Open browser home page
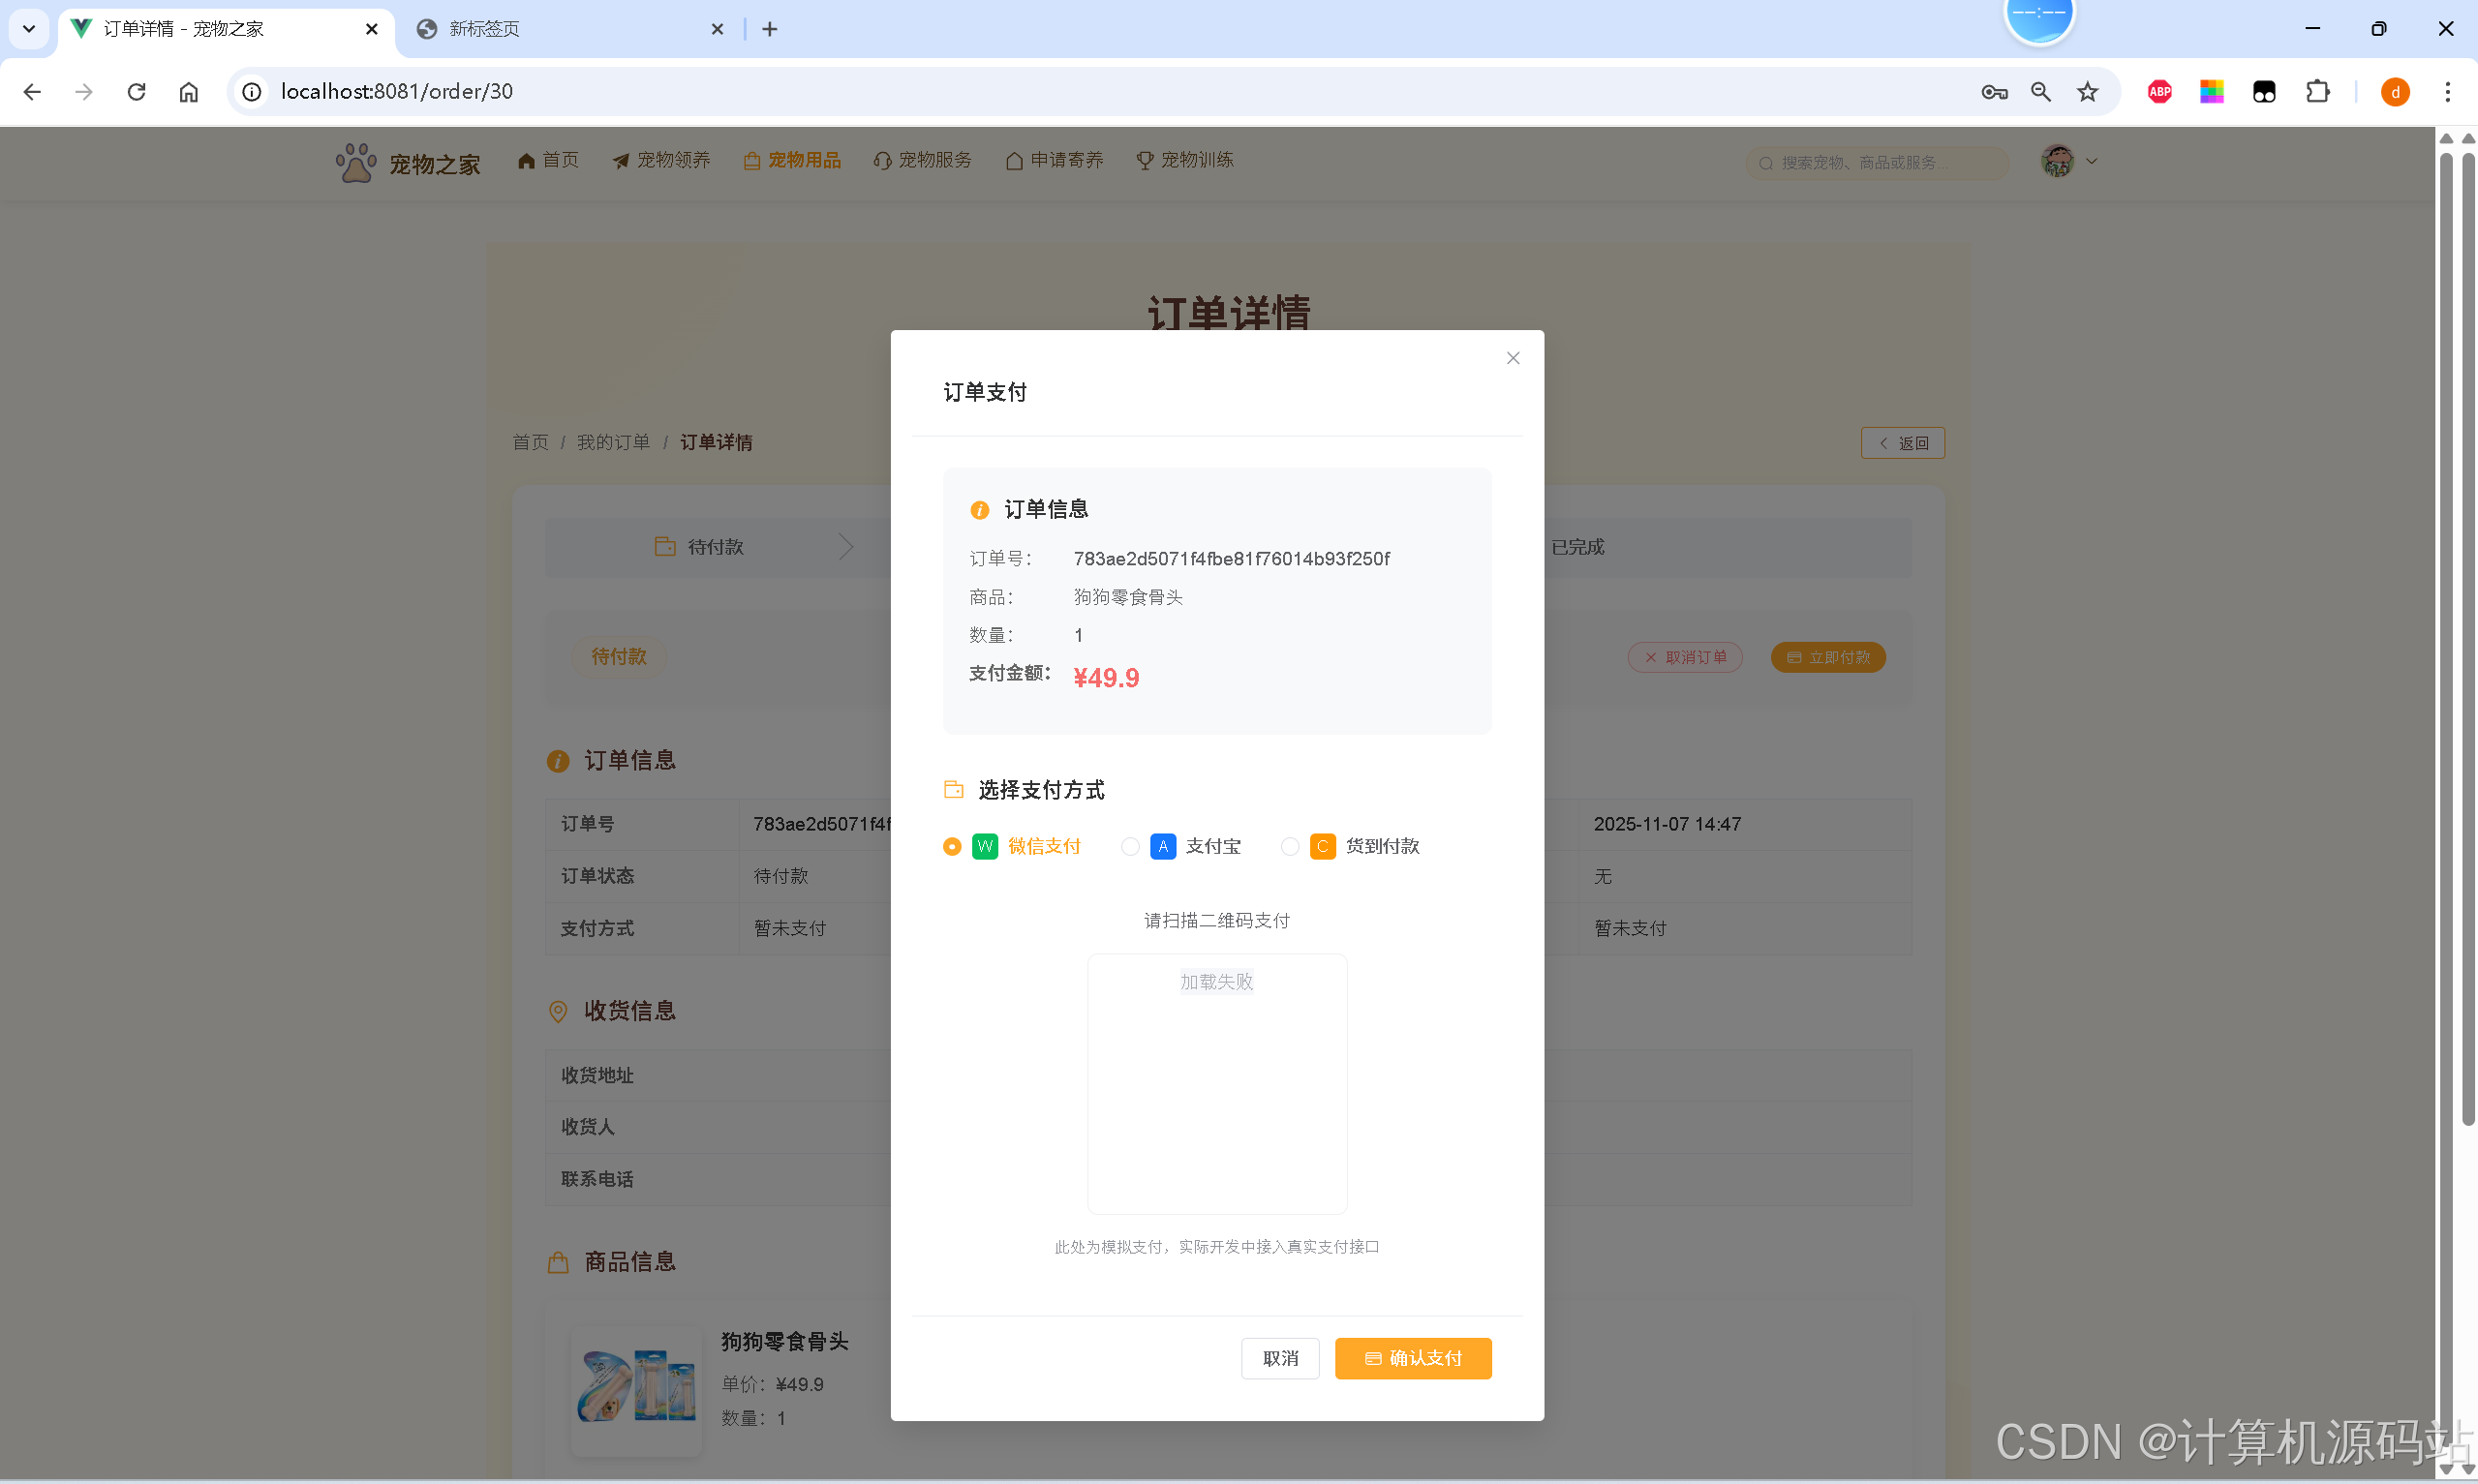Screen dimensions: 2478x1484 point(189,92)
